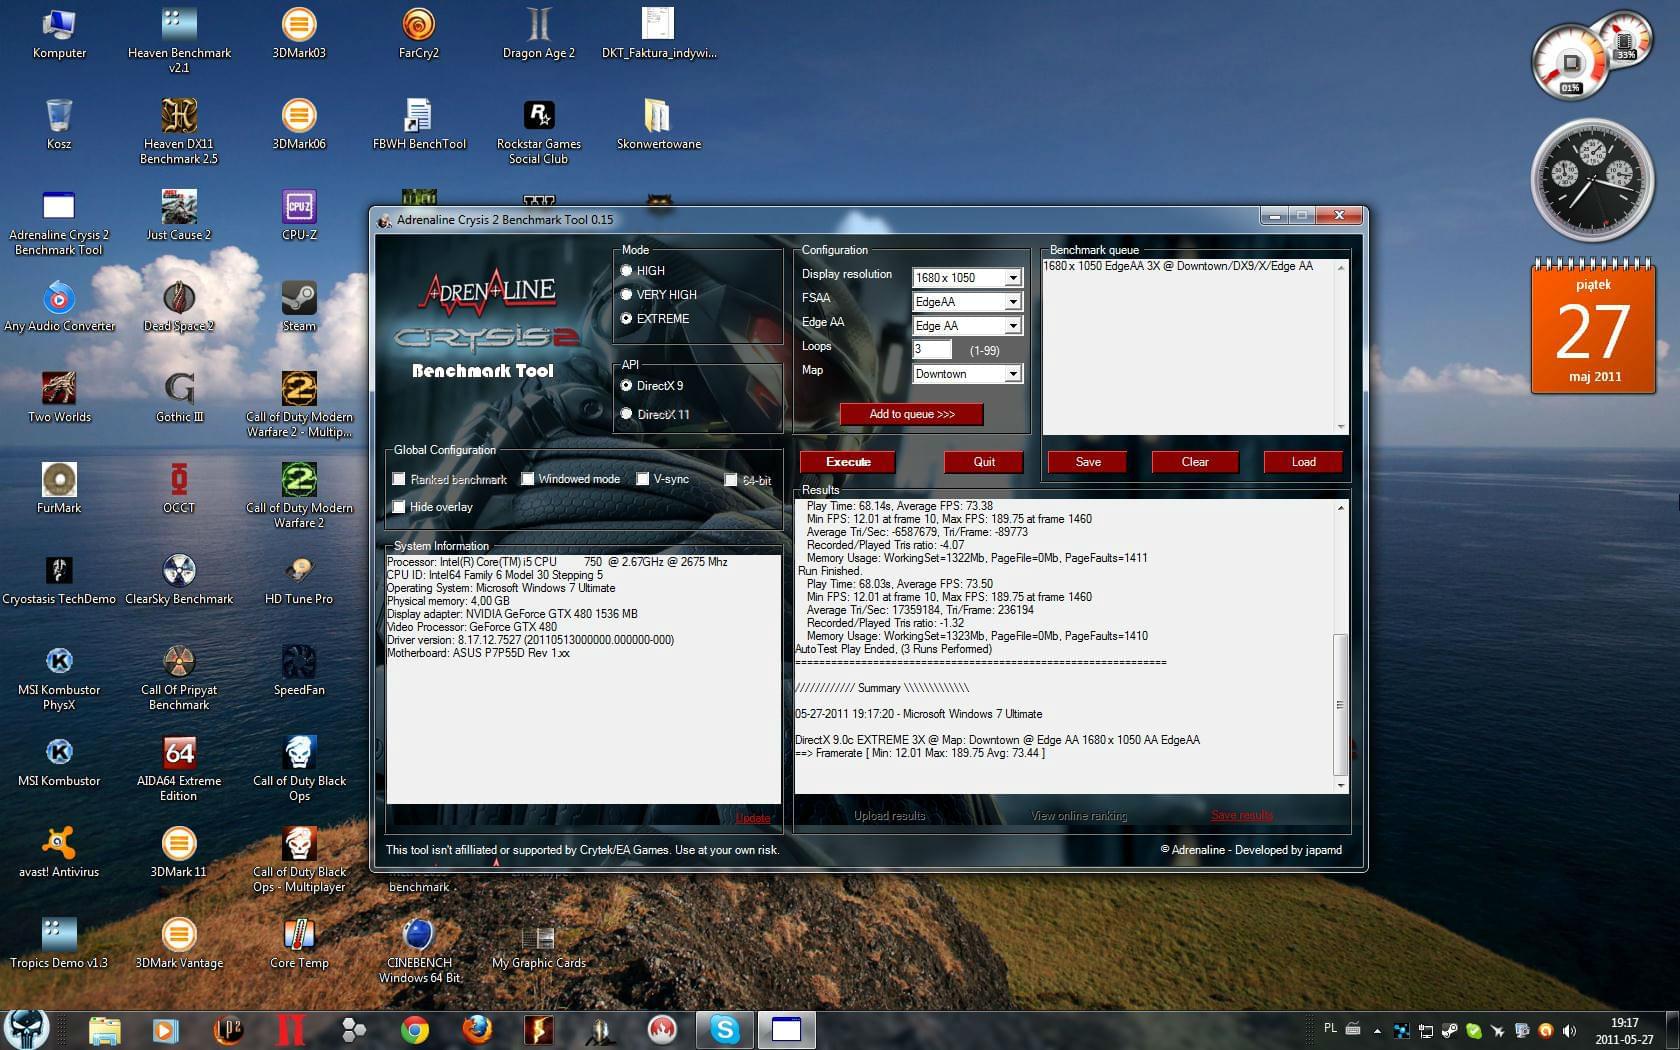Click the tray volume icon
The width and height of the screenshot is (1680, 1050).
(x=1569, y=1030)
